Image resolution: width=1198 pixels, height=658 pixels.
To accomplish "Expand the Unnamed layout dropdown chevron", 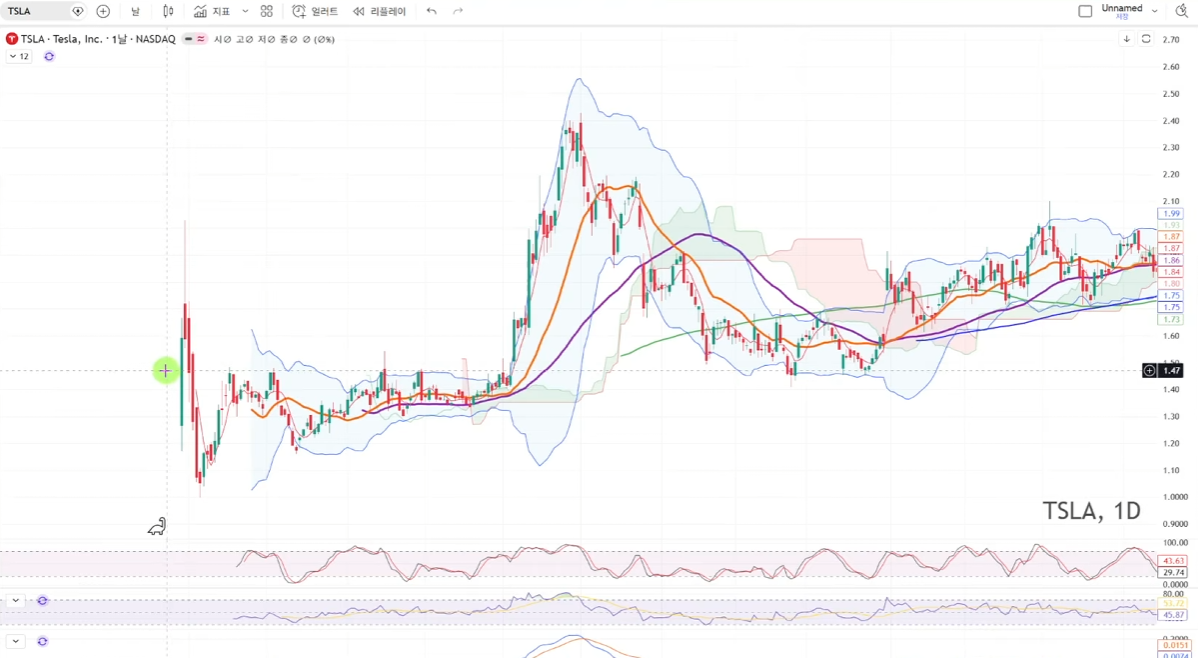I will click(1154, 11).
